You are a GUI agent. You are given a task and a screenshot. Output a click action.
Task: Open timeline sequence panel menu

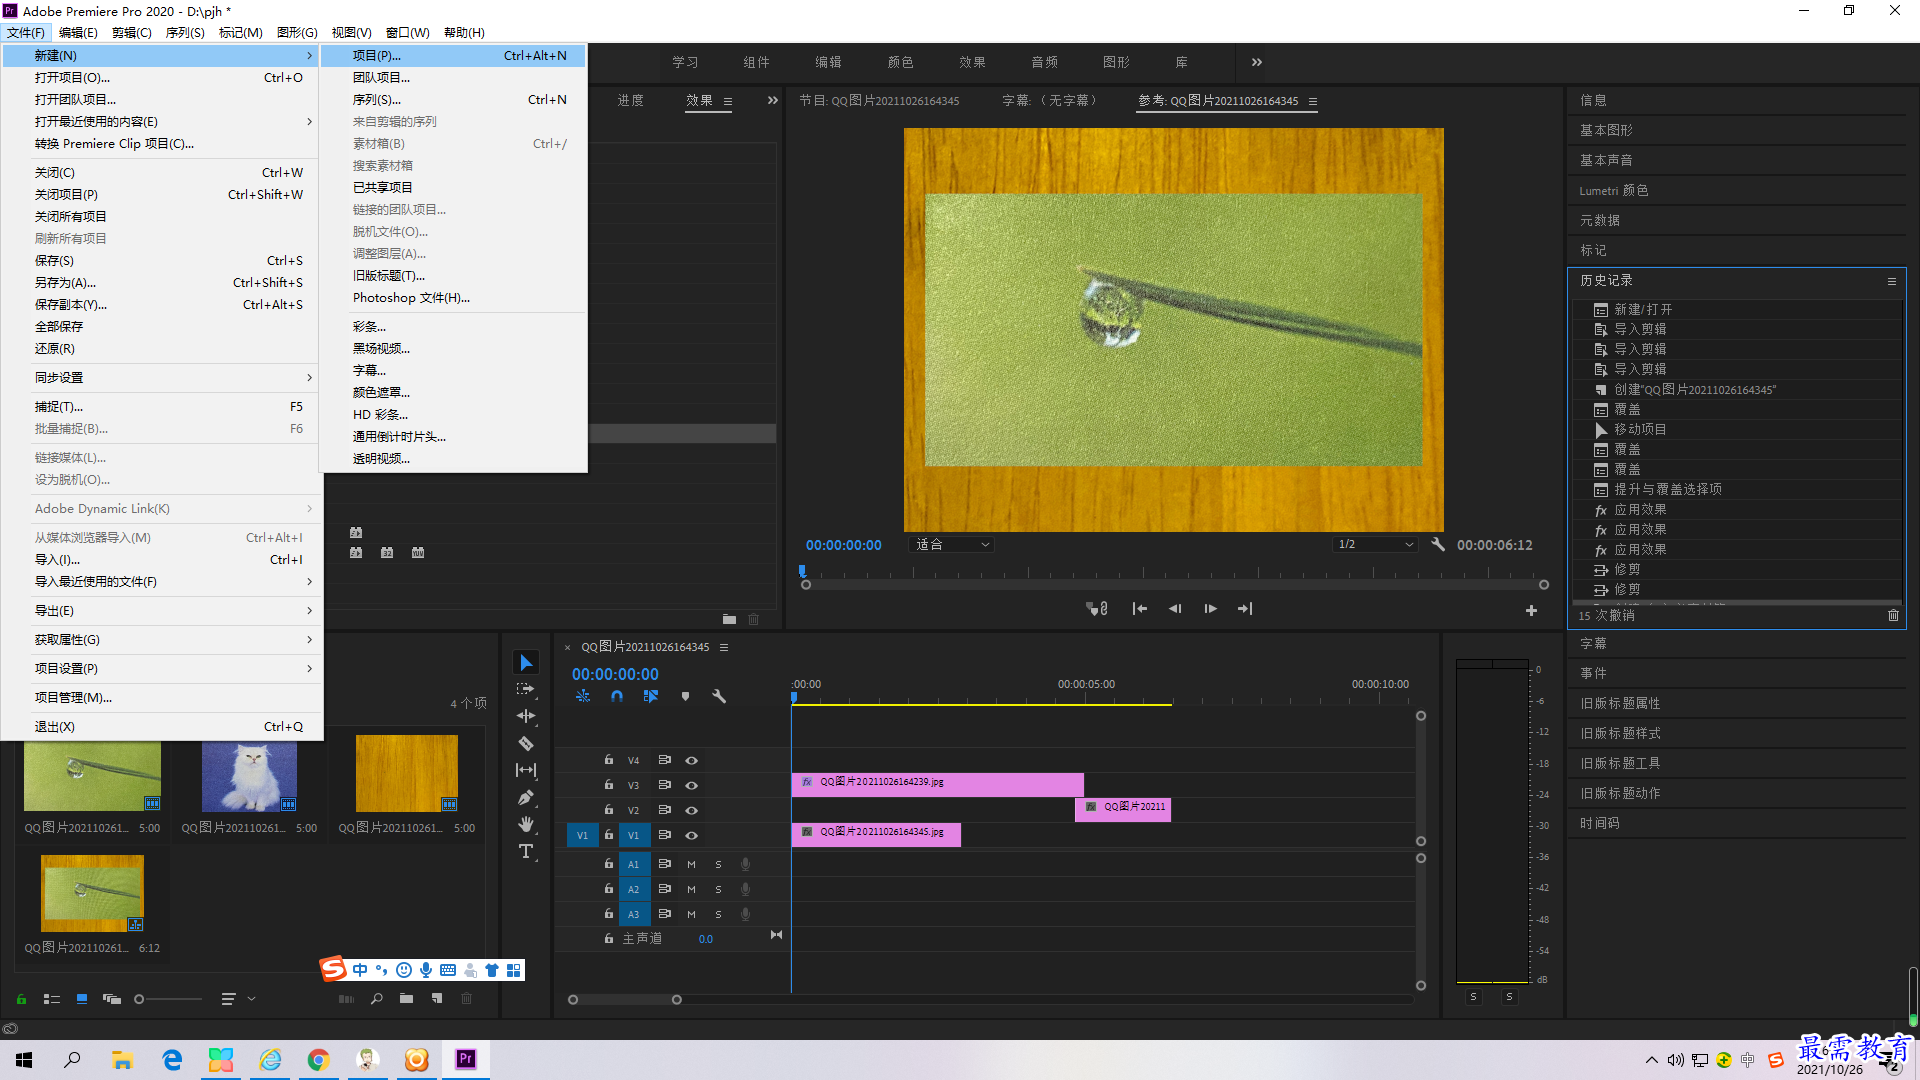coord(724,647)
